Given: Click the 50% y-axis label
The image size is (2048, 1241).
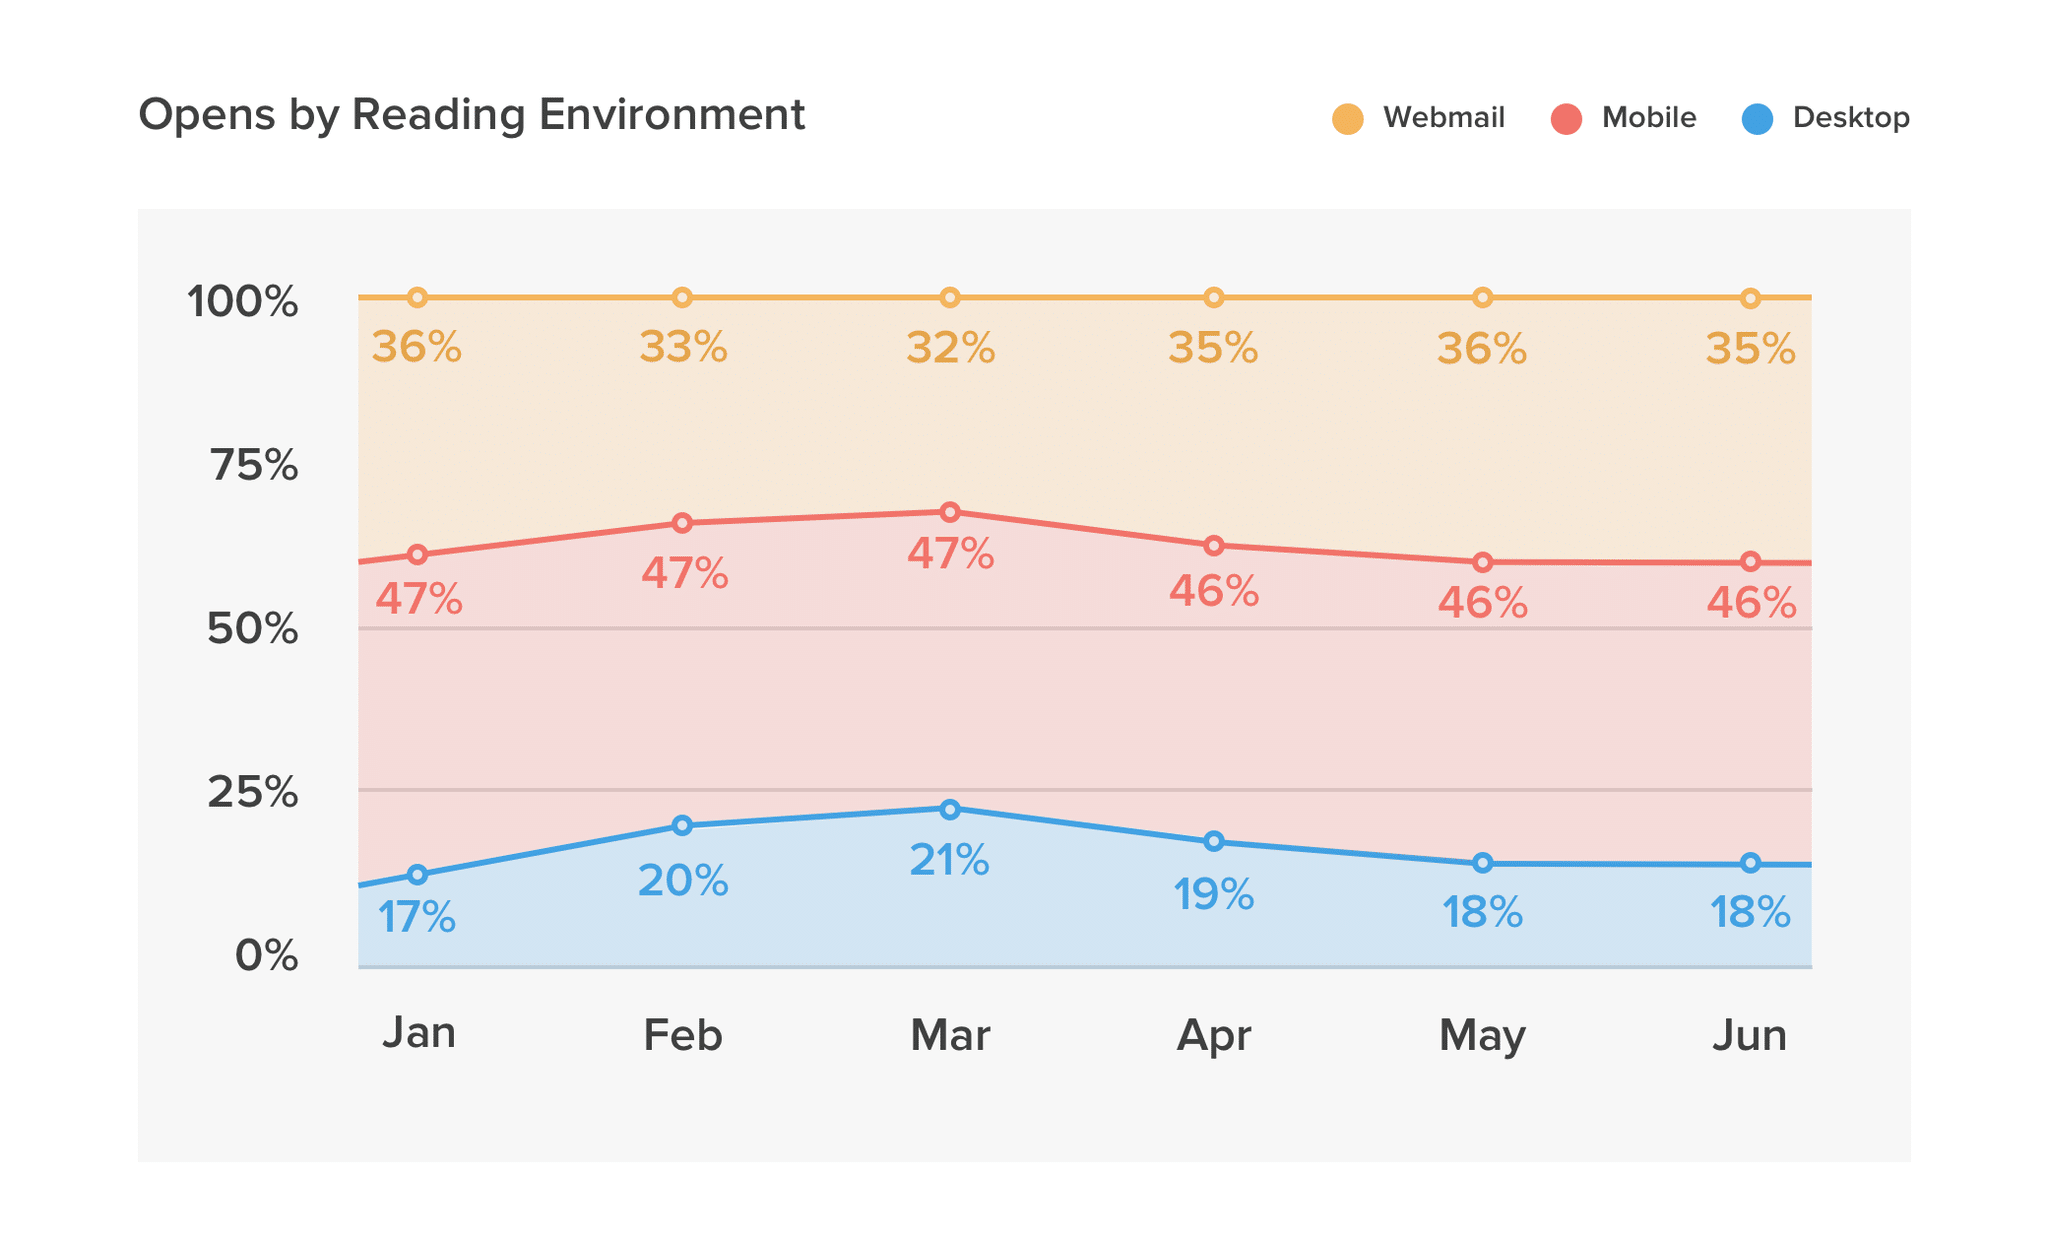Looking at the screenshot, I should (x=252, y=629).
